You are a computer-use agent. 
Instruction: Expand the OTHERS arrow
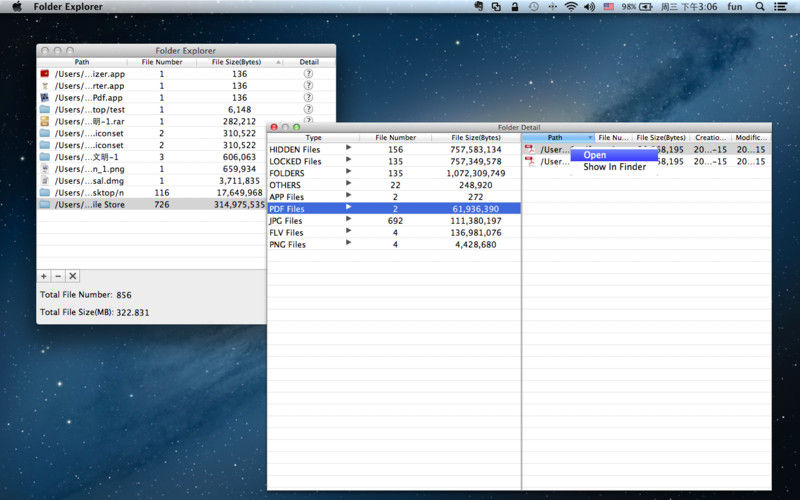click(348, 183)
